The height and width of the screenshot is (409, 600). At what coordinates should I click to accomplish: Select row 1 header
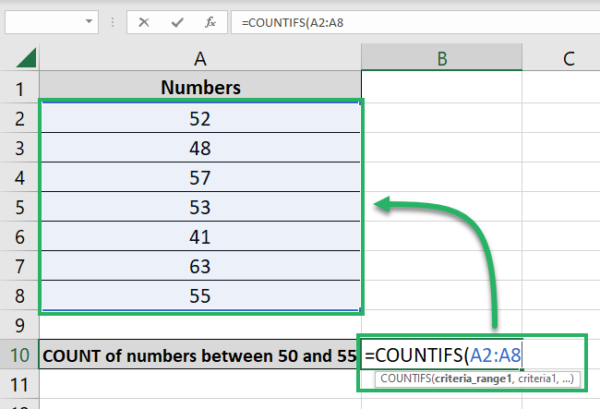(20, 88)
